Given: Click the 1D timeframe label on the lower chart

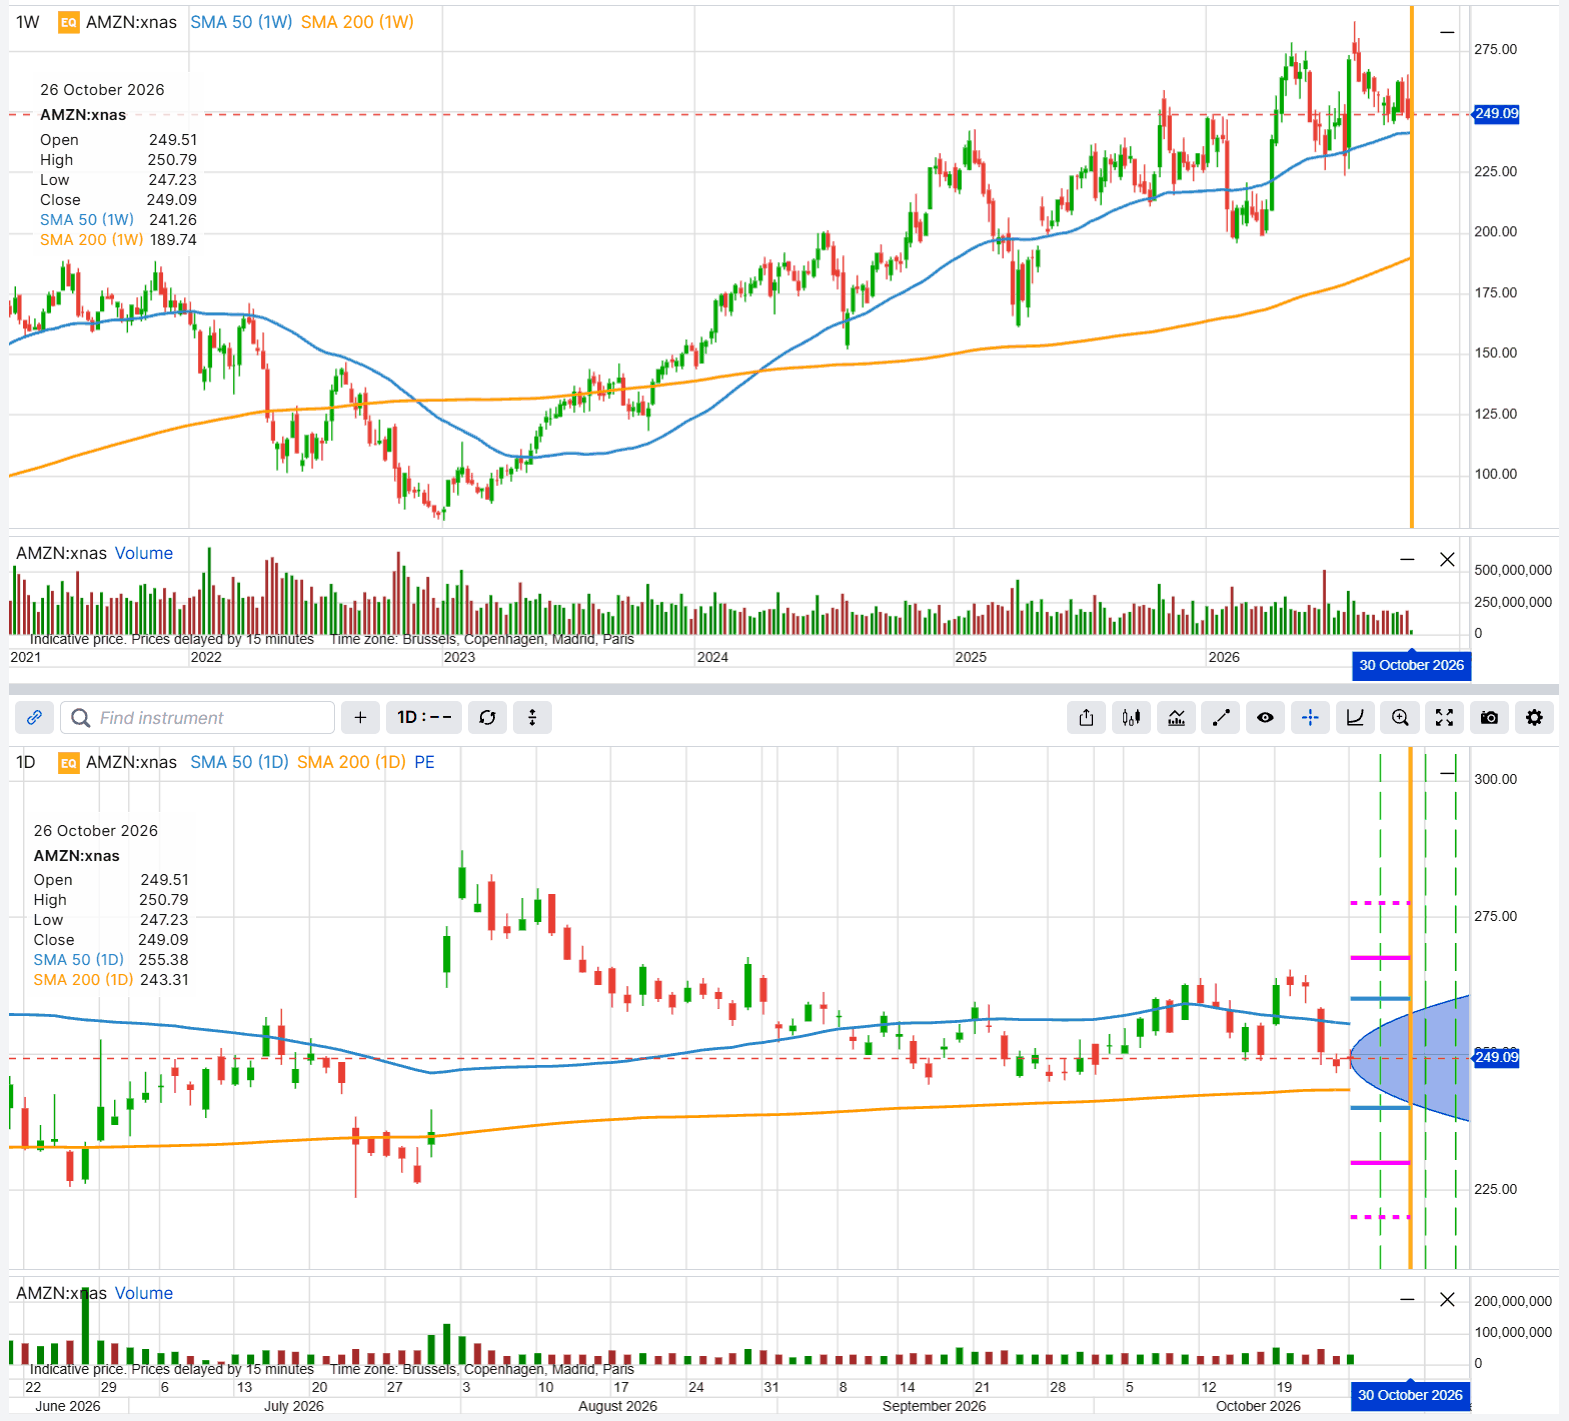Looking at the screenshot, I should coord(26,762).
